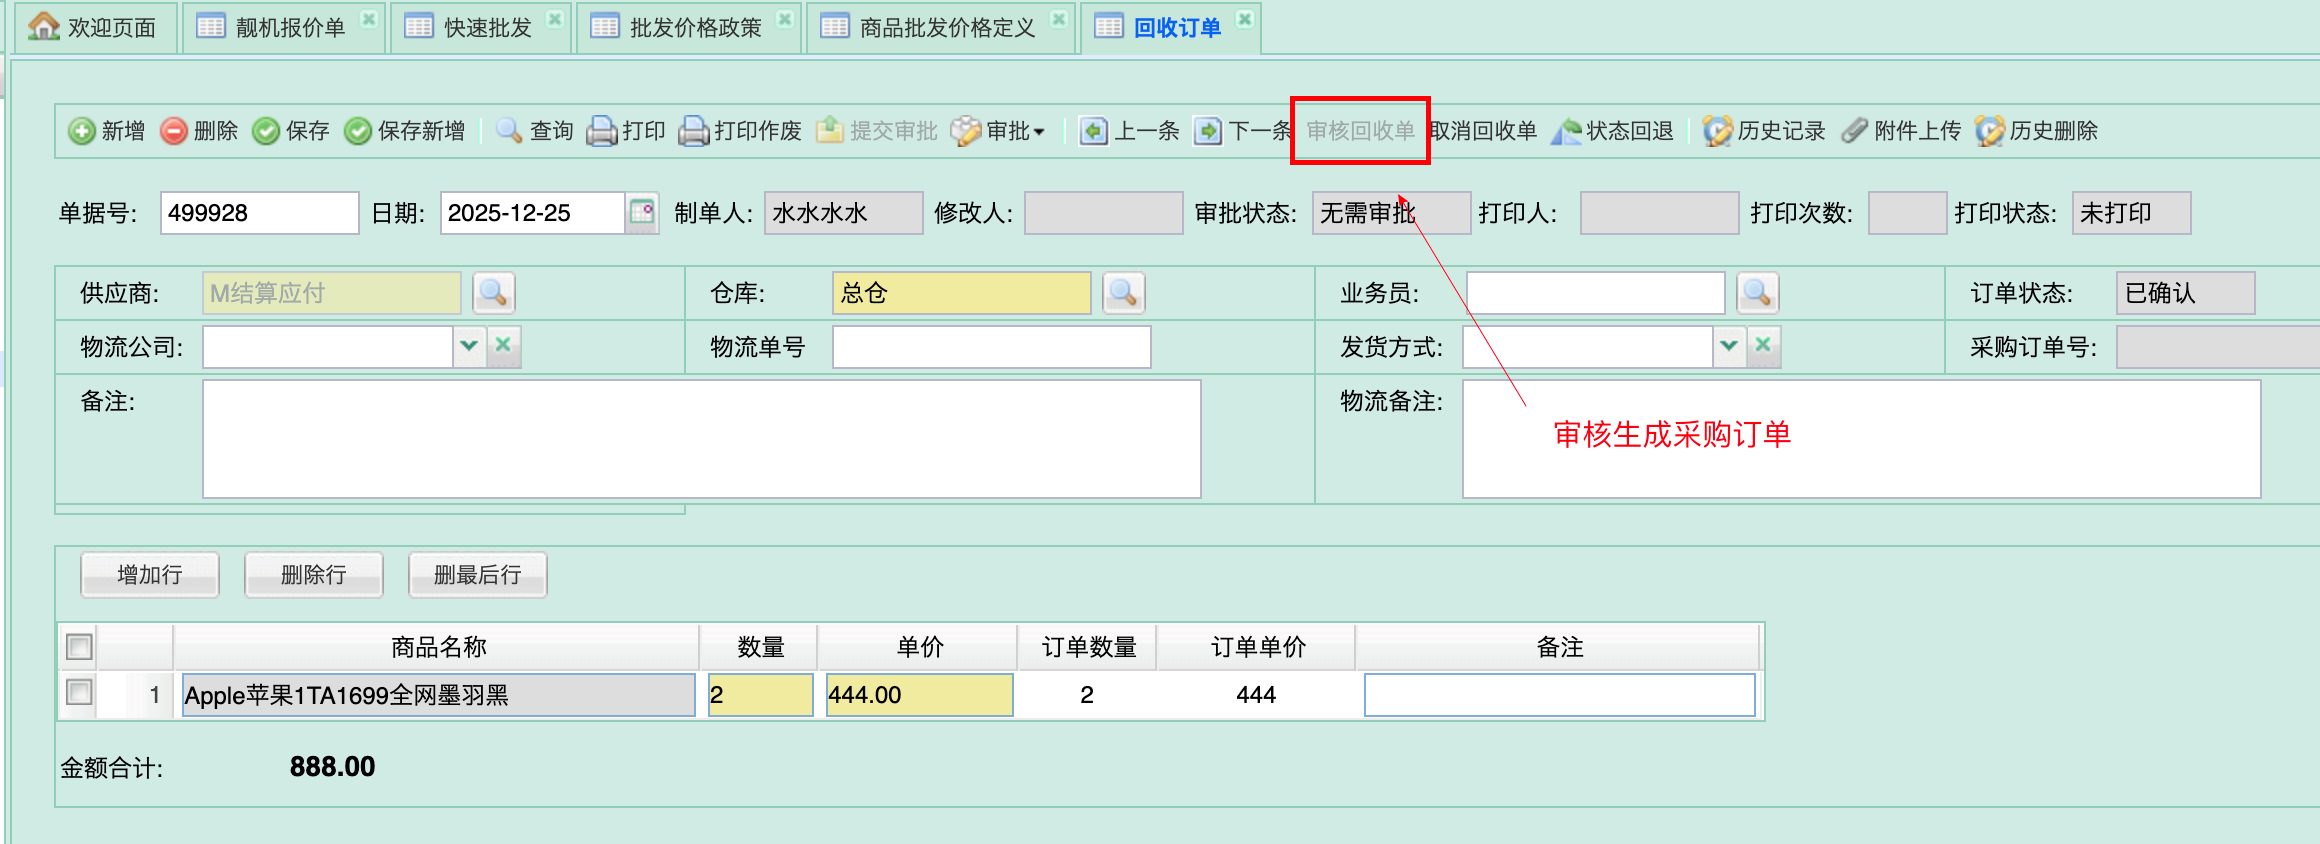Open the 仓库 warehouse lookup search icon
The image size is (2320, 844).
(1123, 293)
